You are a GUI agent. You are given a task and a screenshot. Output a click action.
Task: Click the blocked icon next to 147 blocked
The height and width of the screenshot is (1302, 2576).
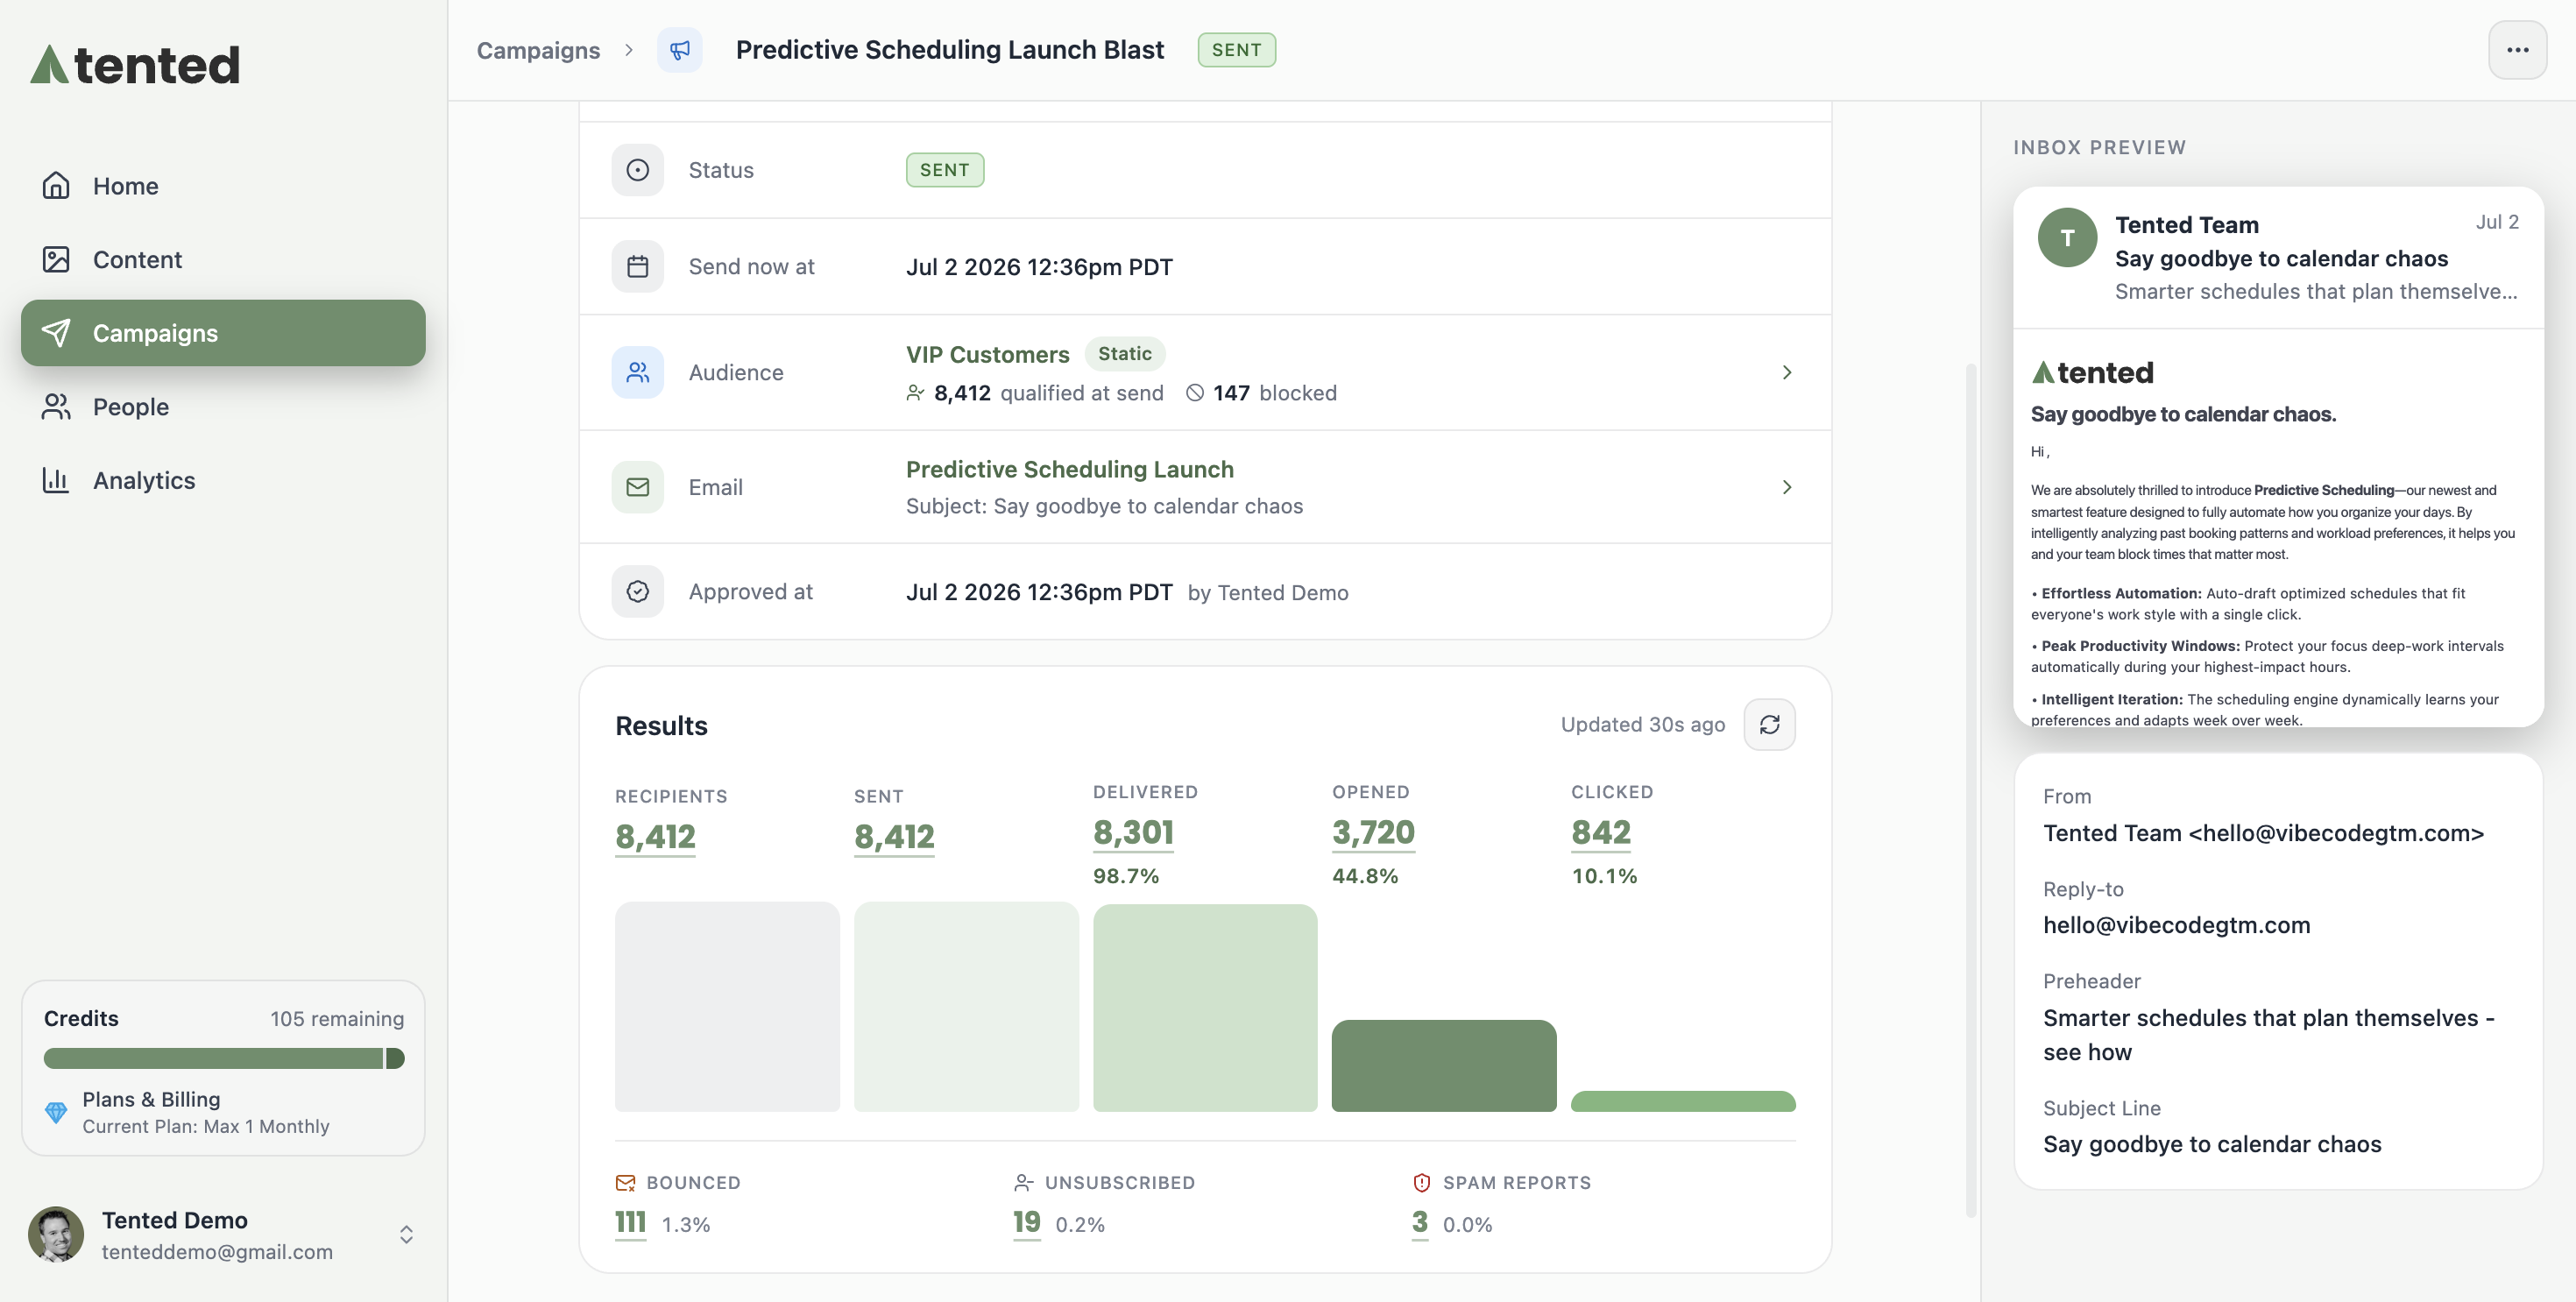pos(1194,393)
